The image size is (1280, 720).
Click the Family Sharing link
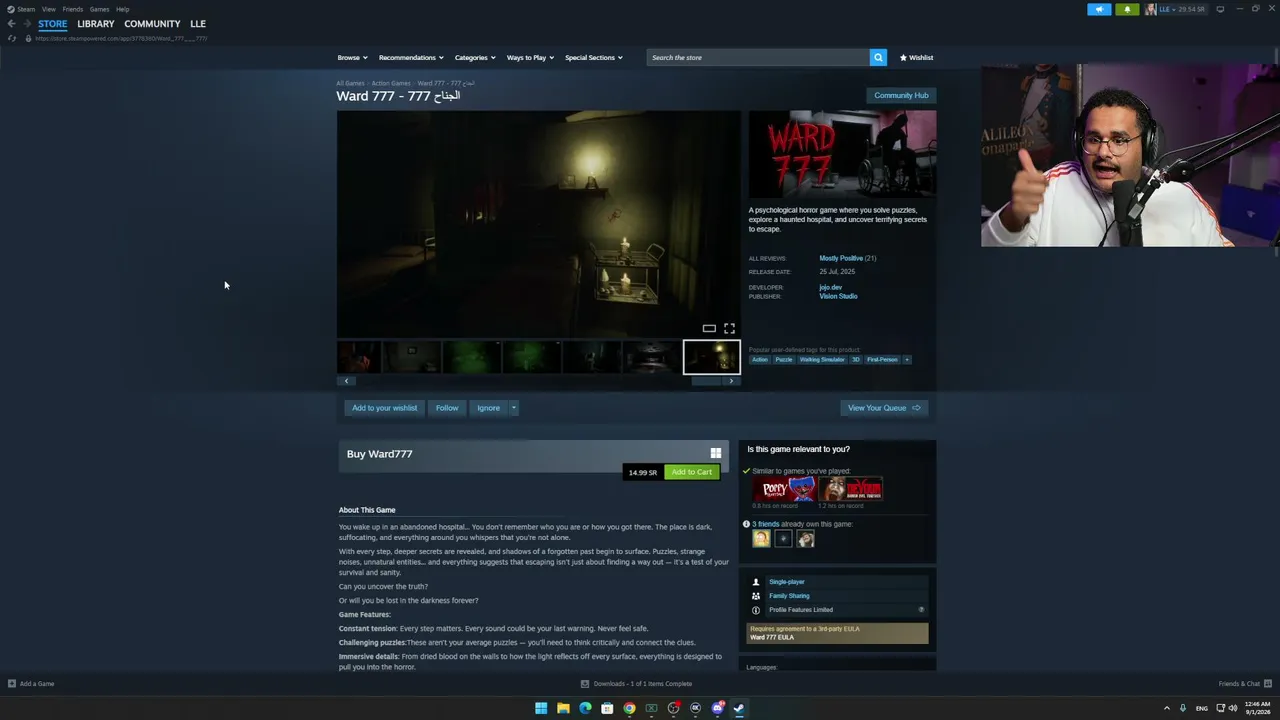789,596
